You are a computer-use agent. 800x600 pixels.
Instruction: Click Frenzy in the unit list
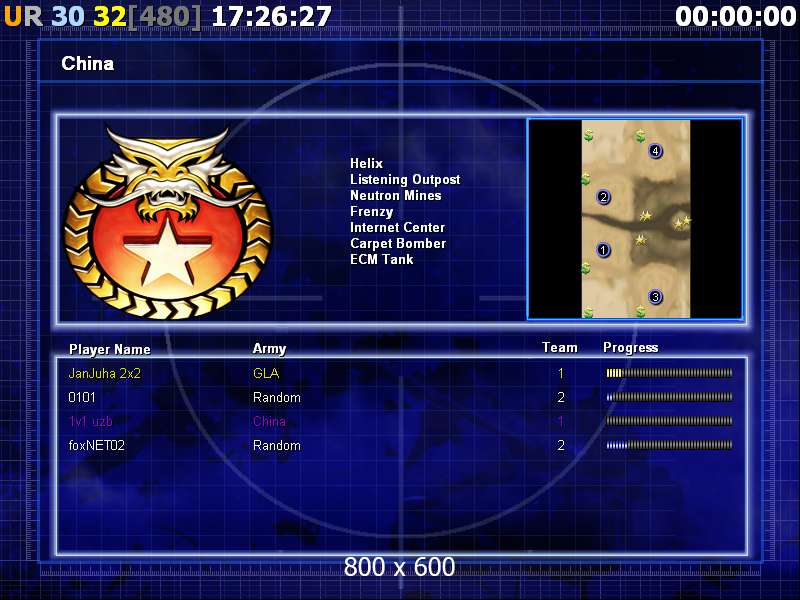(371, 212)
